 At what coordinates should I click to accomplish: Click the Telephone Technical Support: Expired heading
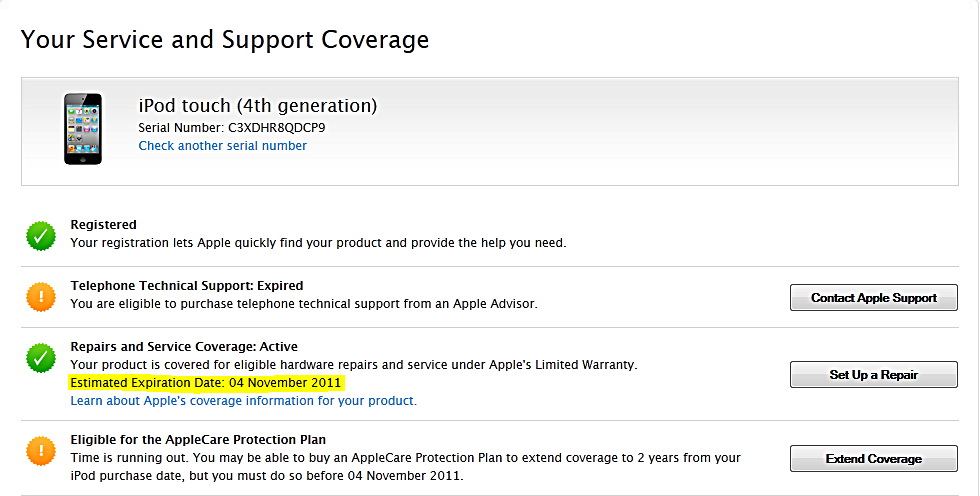pos(186,286)
